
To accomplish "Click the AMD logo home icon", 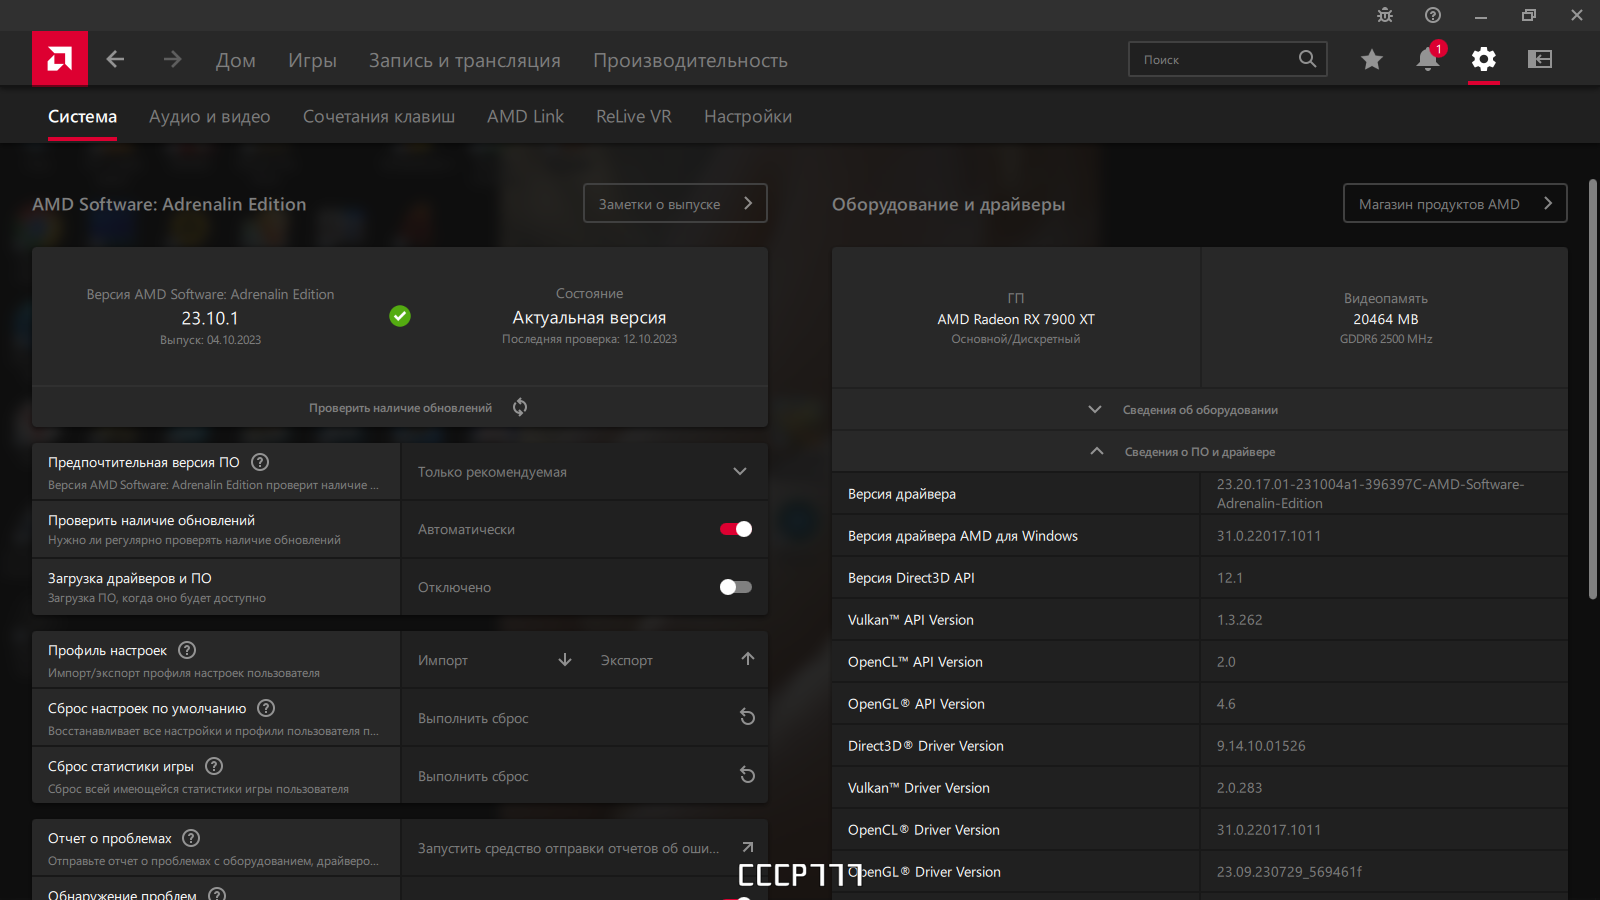I will coord(60,59).
